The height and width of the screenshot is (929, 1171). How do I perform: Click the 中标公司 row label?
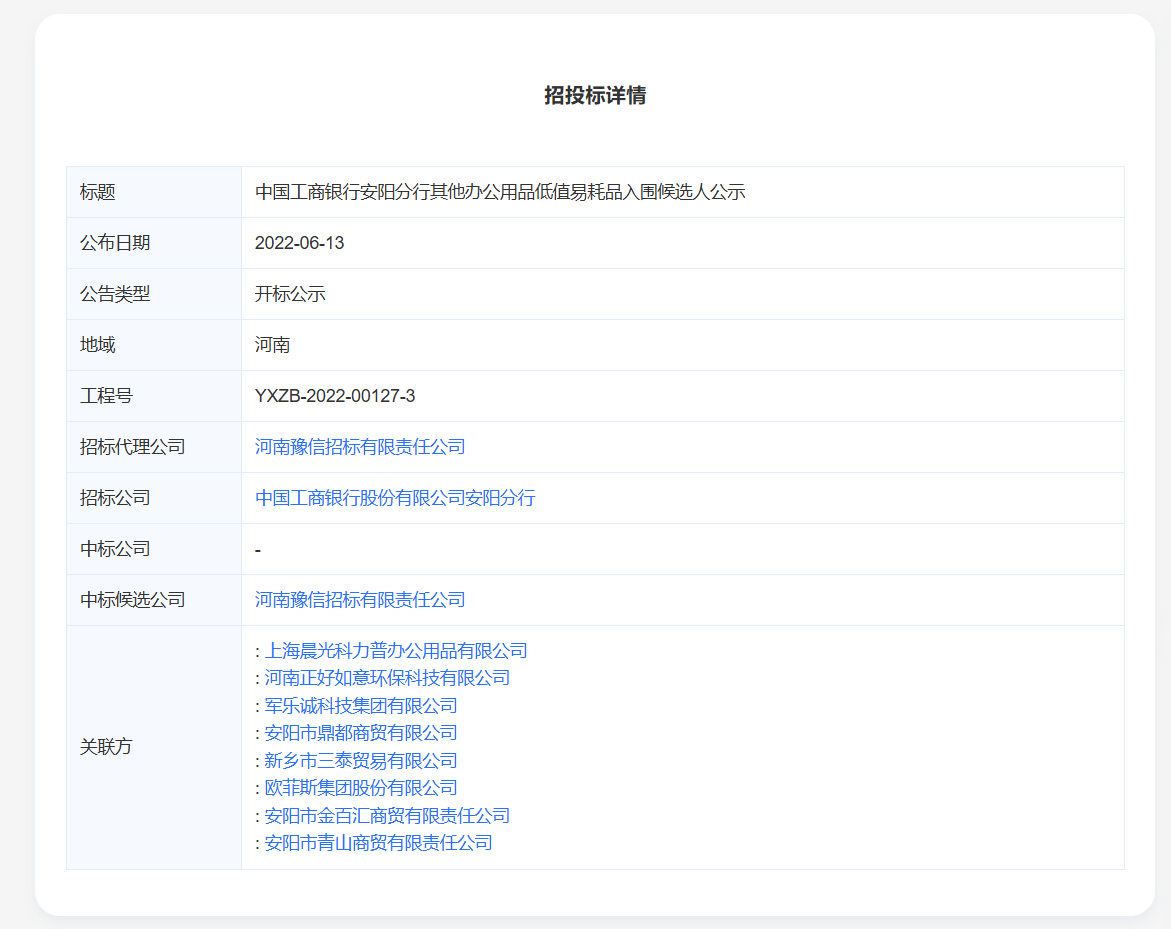115,549
